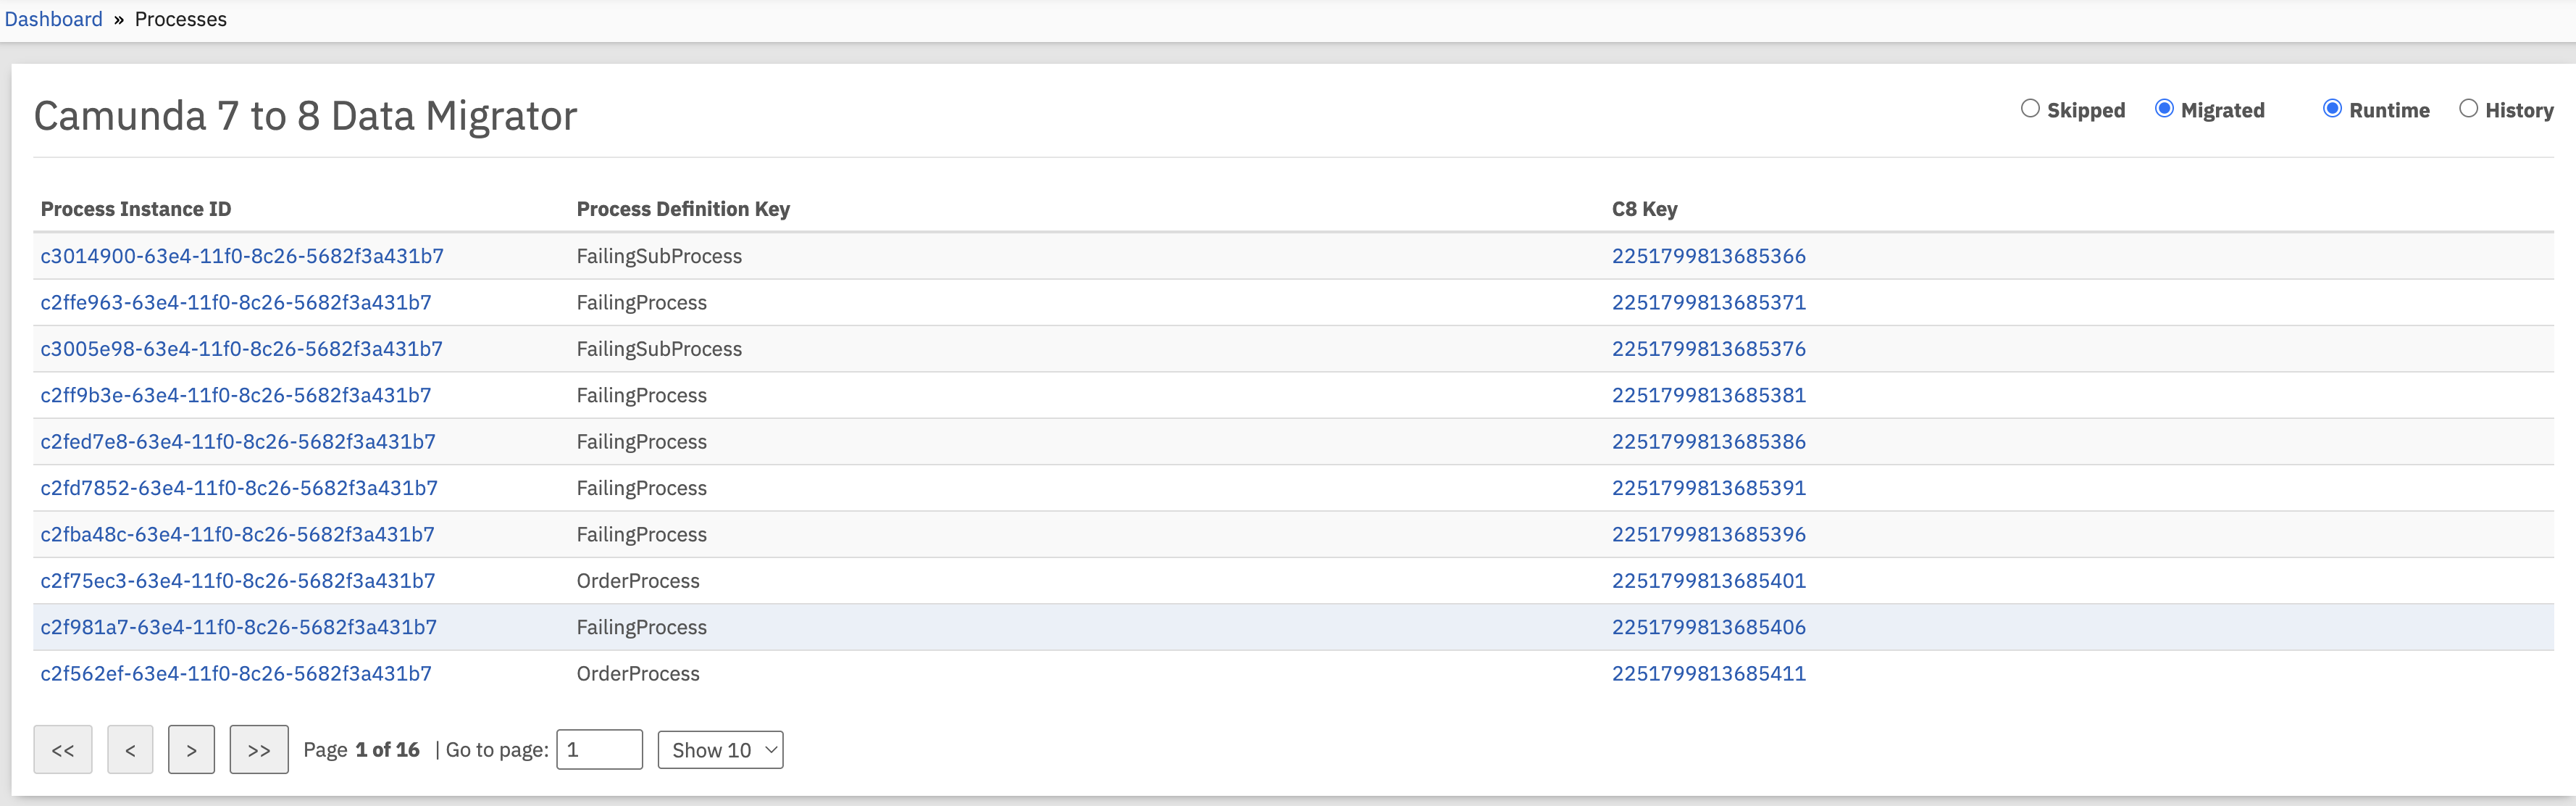Screen dimensions: 2576x806
Task: Open process instance c2f75ec3-63e4-11f0-8c26-5682f3a431b7
Action: [238, 581]
